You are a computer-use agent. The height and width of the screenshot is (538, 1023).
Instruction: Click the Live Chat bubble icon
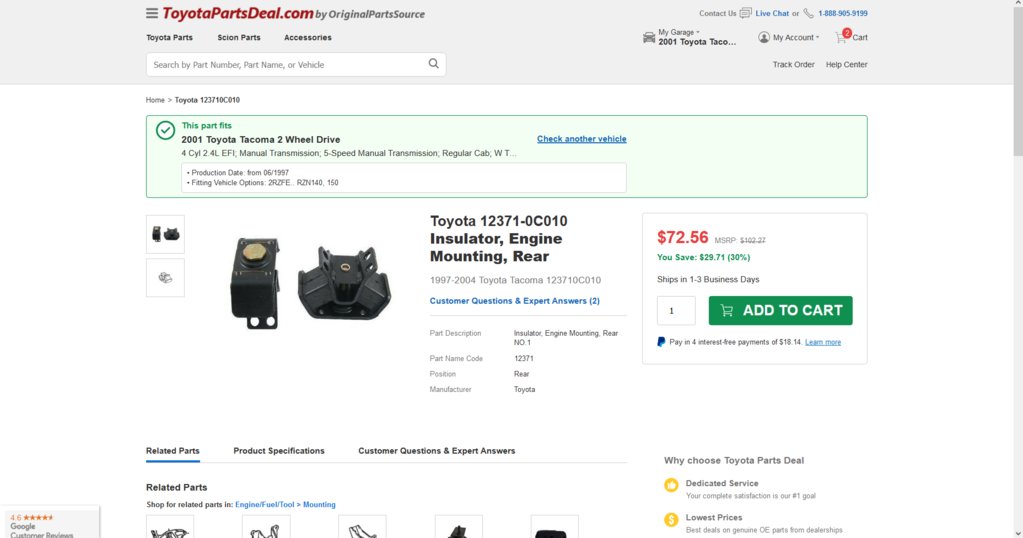tap(745, 13)
